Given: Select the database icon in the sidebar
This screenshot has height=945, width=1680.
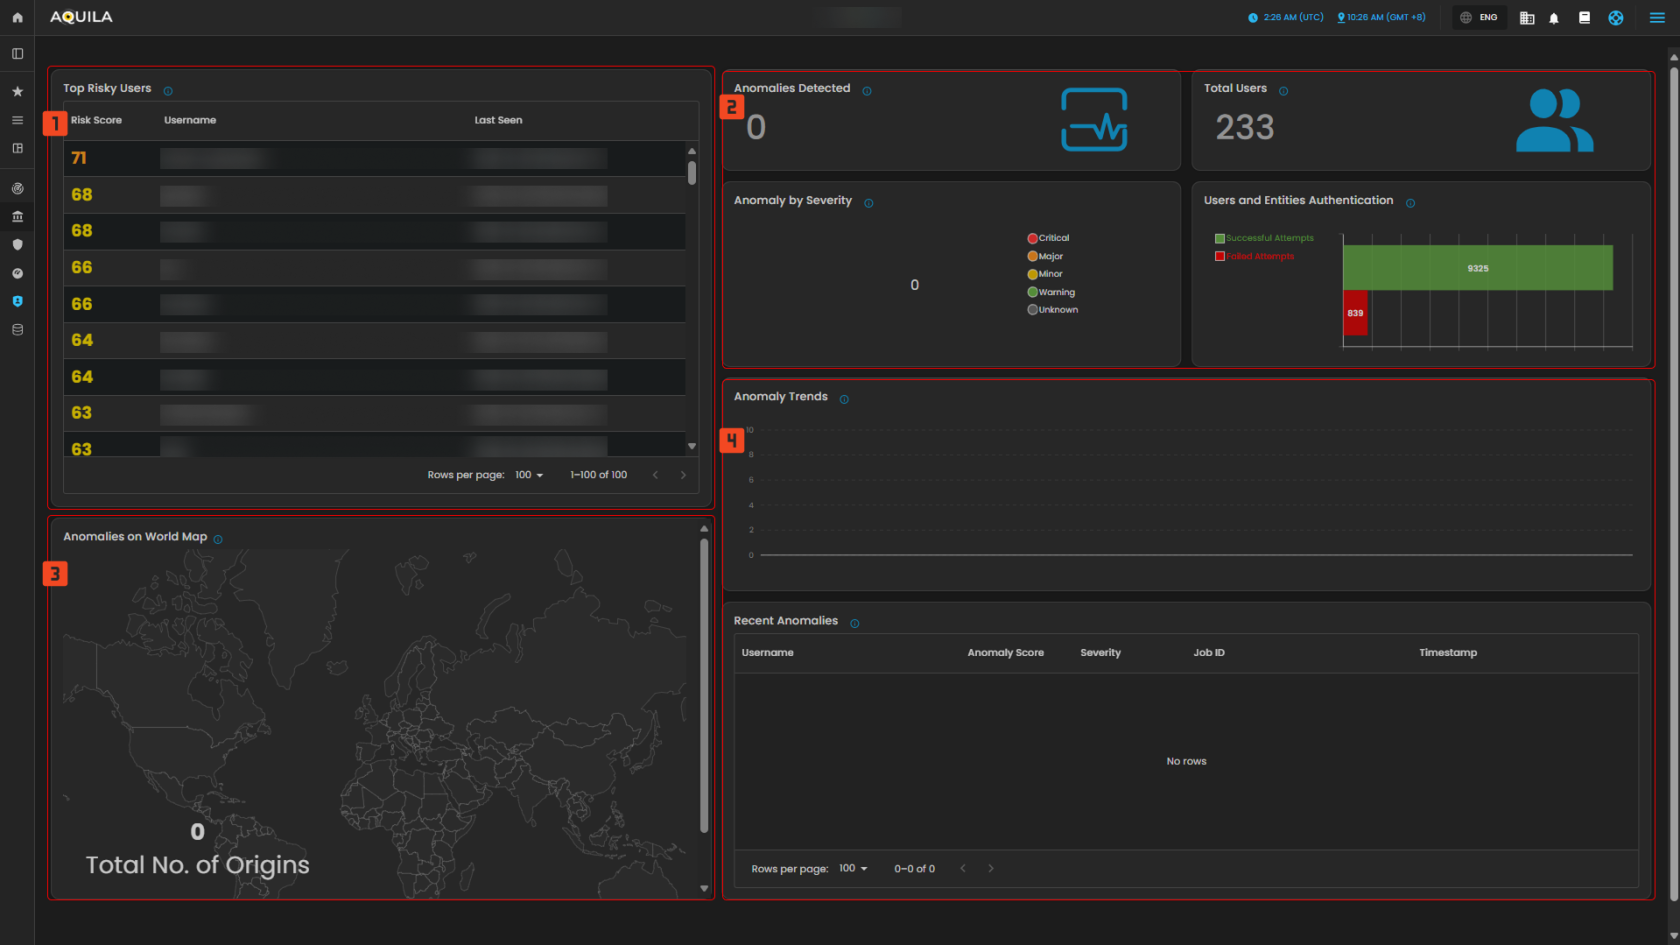Looking at the screenshot, I should [x=17, y=329].
